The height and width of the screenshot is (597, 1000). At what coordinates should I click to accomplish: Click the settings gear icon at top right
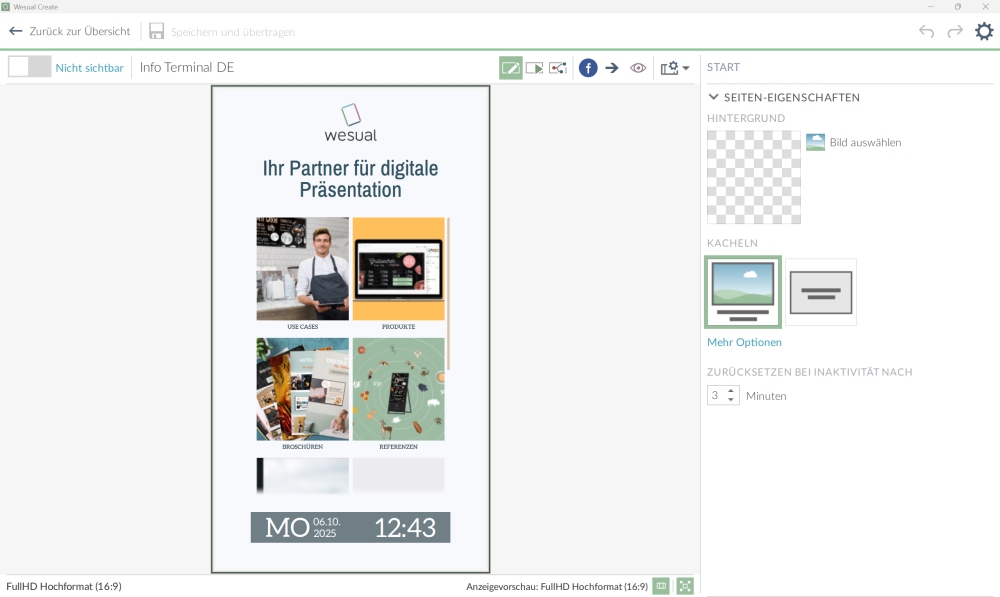point(984,31)
